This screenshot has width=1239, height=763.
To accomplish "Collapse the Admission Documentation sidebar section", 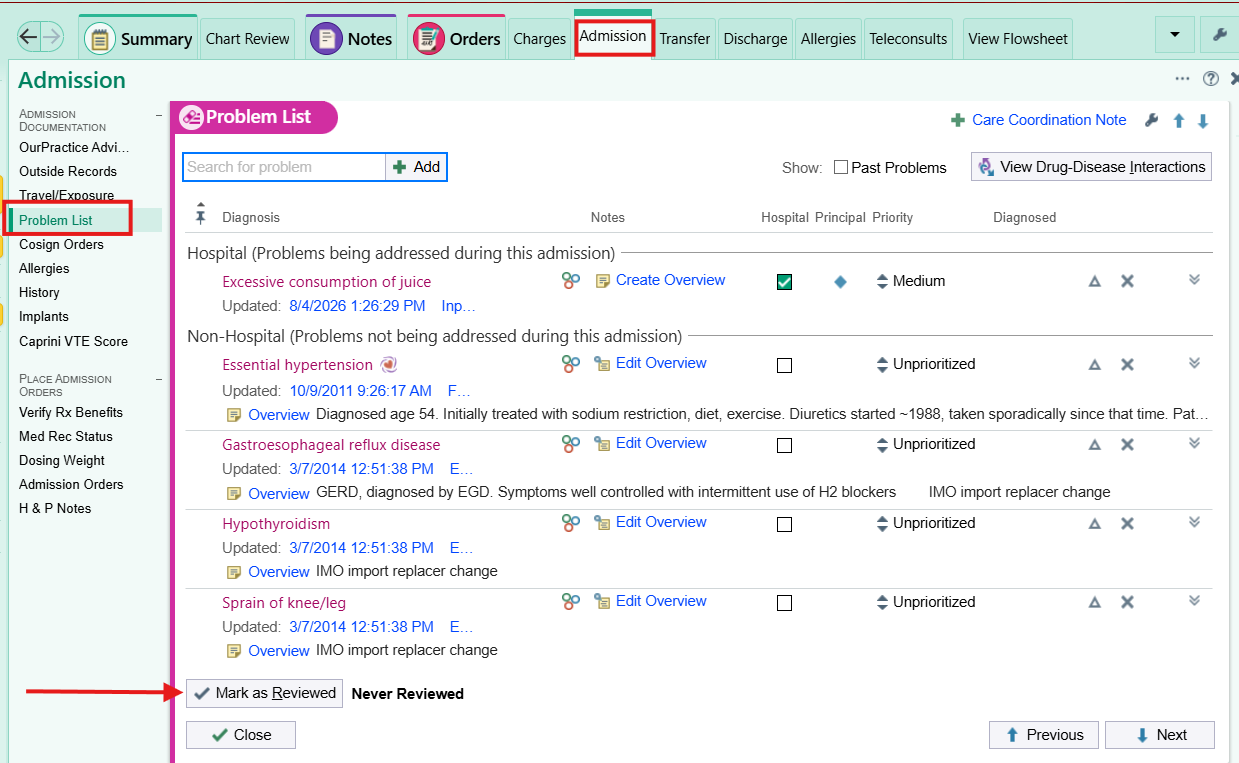I will coord(158,115).
